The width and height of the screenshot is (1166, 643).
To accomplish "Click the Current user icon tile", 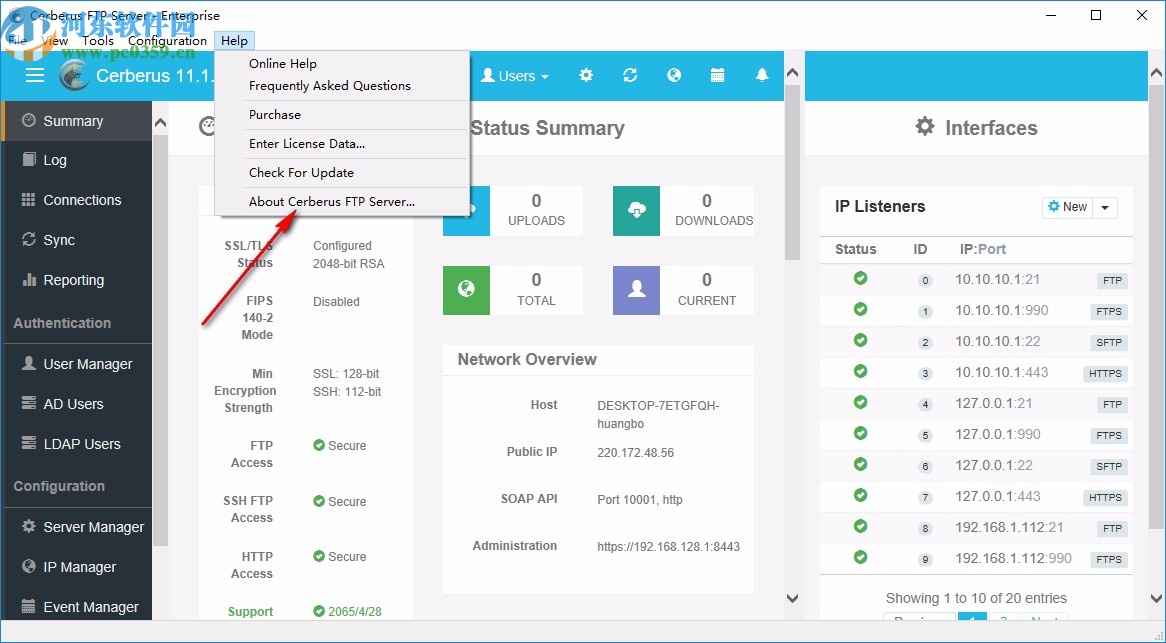I will point(636,290).
